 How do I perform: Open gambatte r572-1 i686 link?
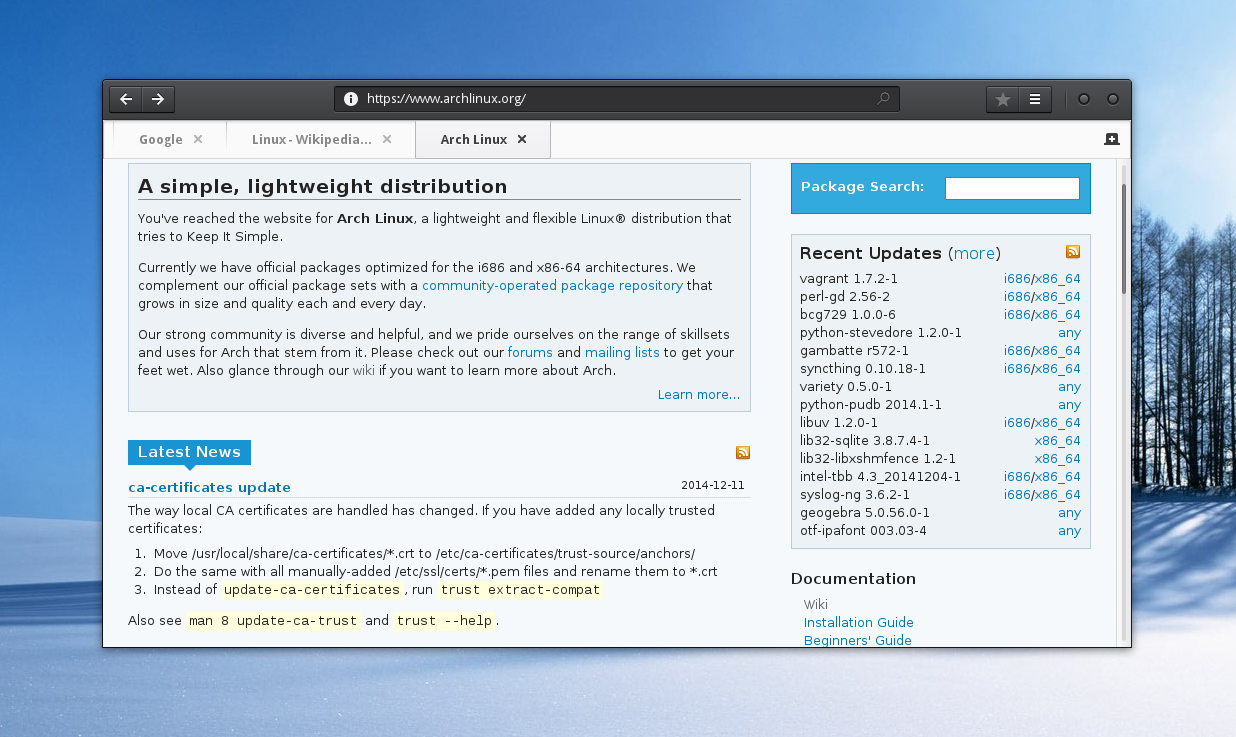coord(1017,351)
